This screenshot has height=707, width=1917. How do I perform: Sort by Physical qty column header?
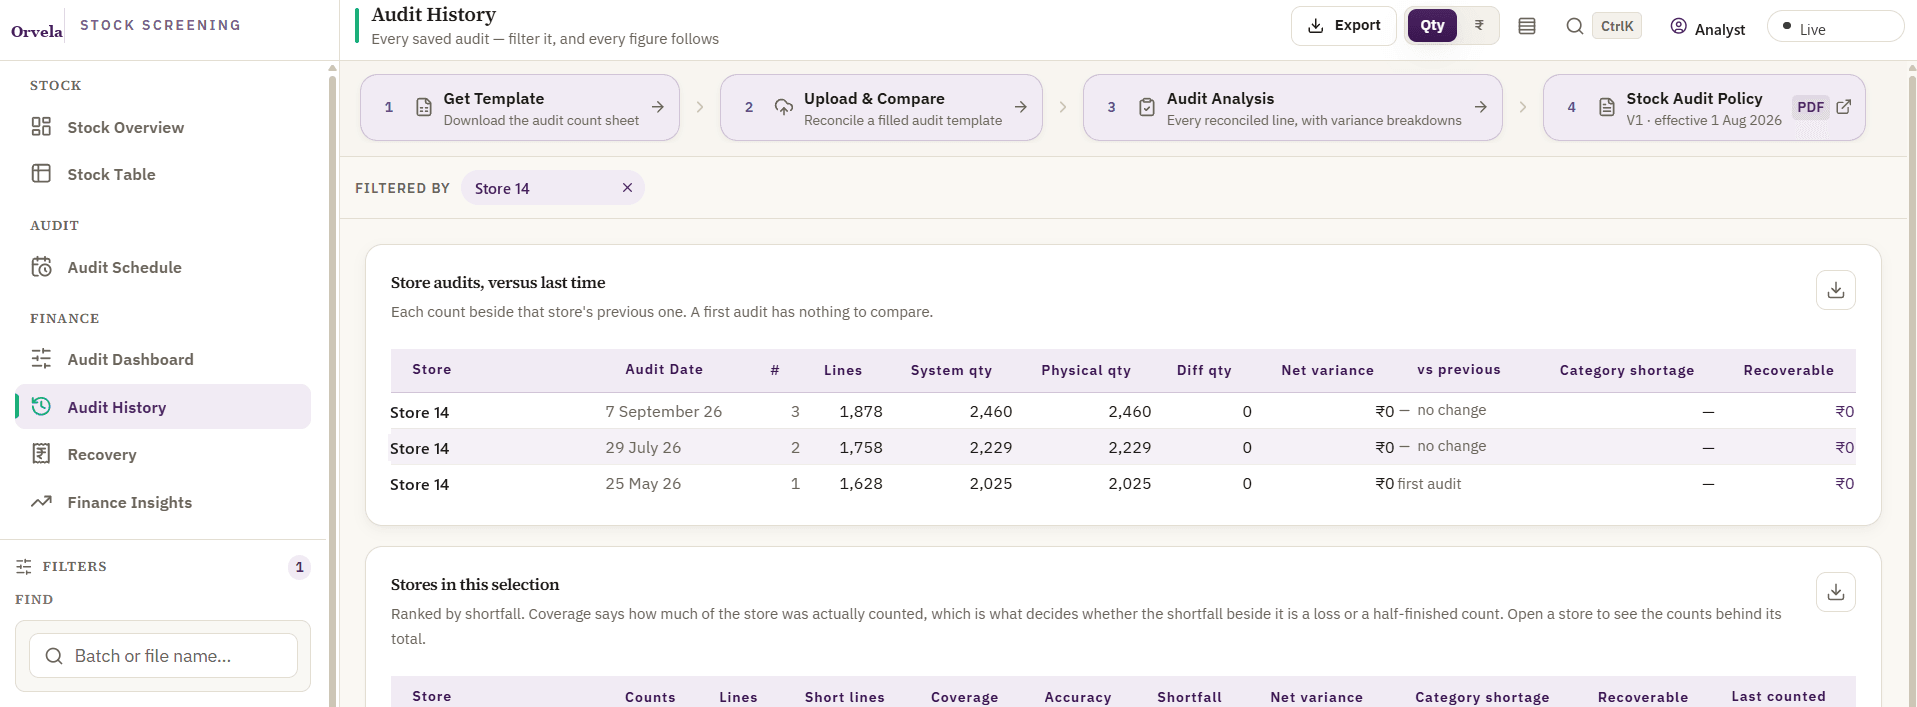1086,370
